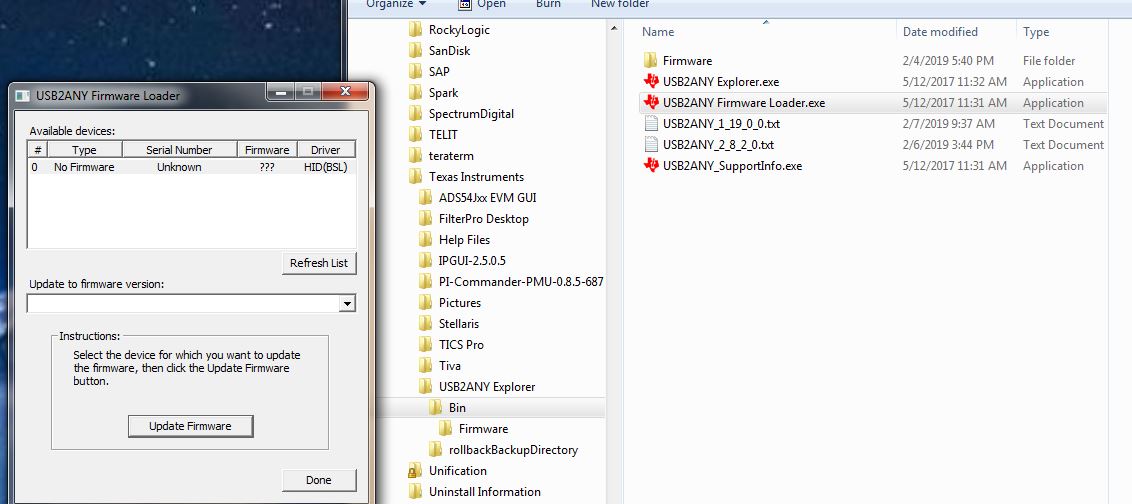
Task: Click the Done button
Action: [319, 480]
